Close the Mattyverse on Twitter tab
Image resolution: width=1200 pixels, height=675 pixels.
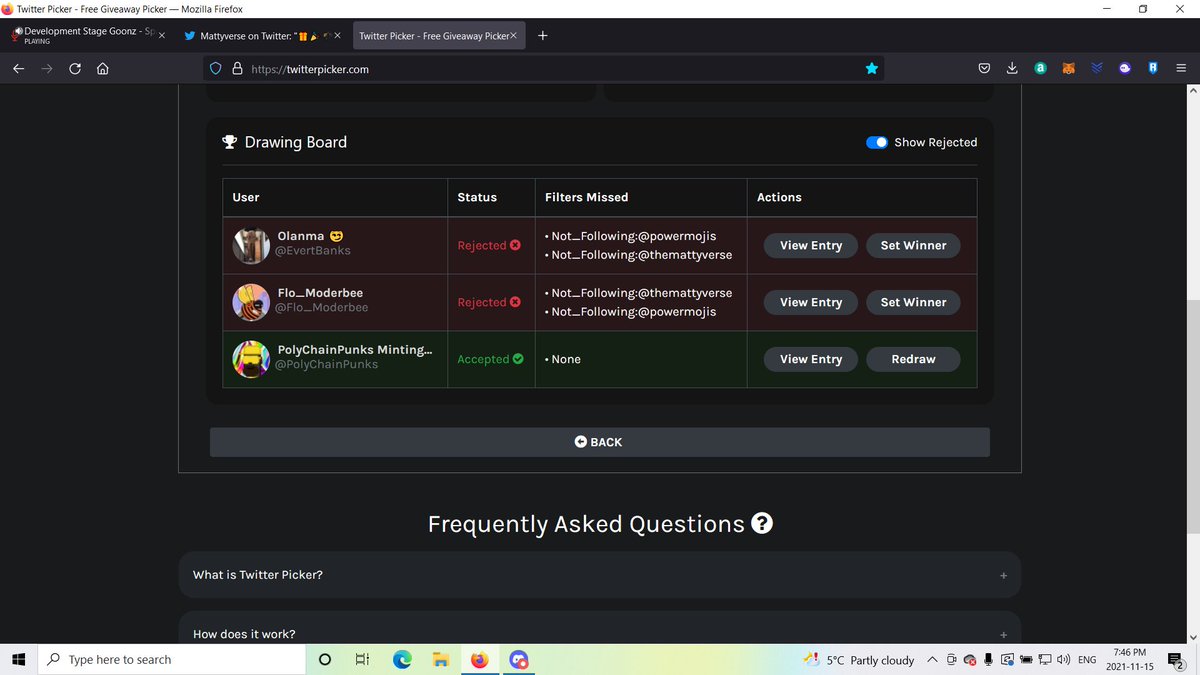click(337, 35)
